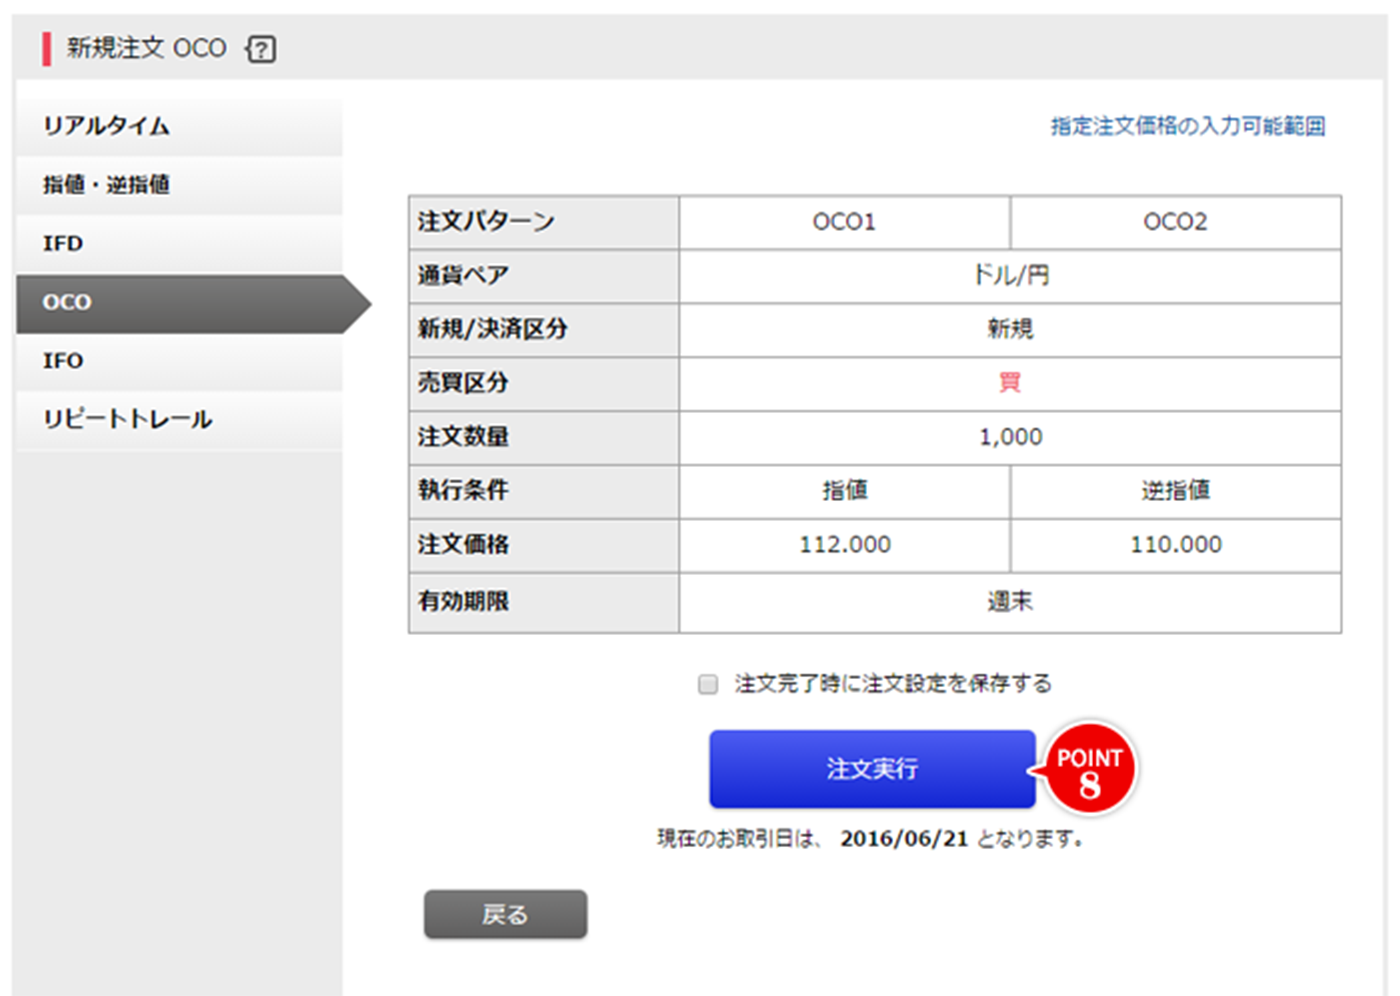Screen dimensions: 1400x996
Task: Click the 1,000 order quantity value
Action: tap(1010, 437)
